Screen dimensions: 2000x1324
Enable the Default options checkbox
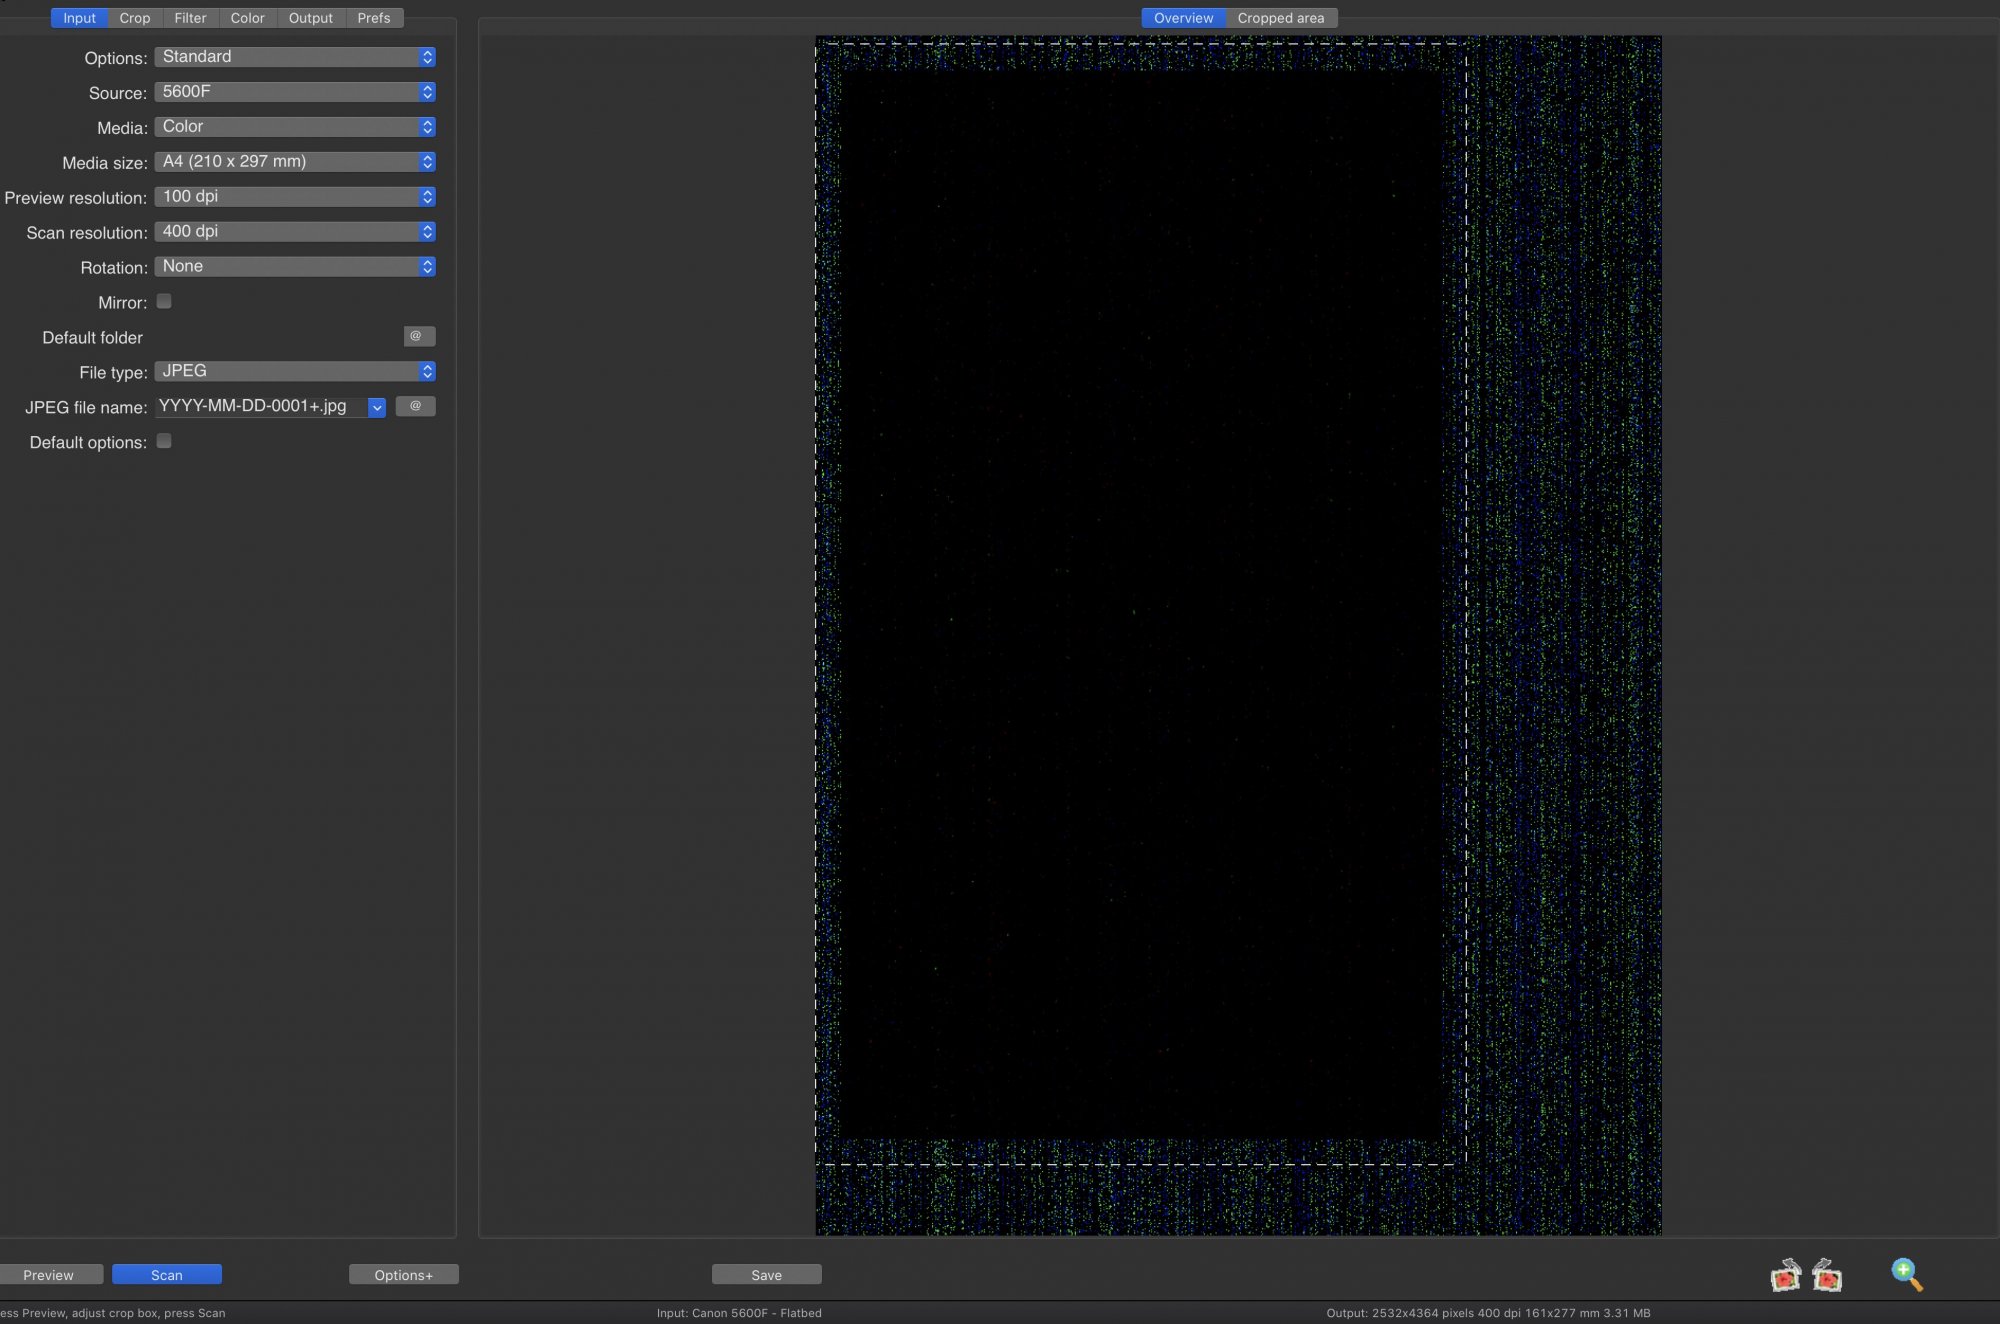pyautogui.click(x=164, y=441)
